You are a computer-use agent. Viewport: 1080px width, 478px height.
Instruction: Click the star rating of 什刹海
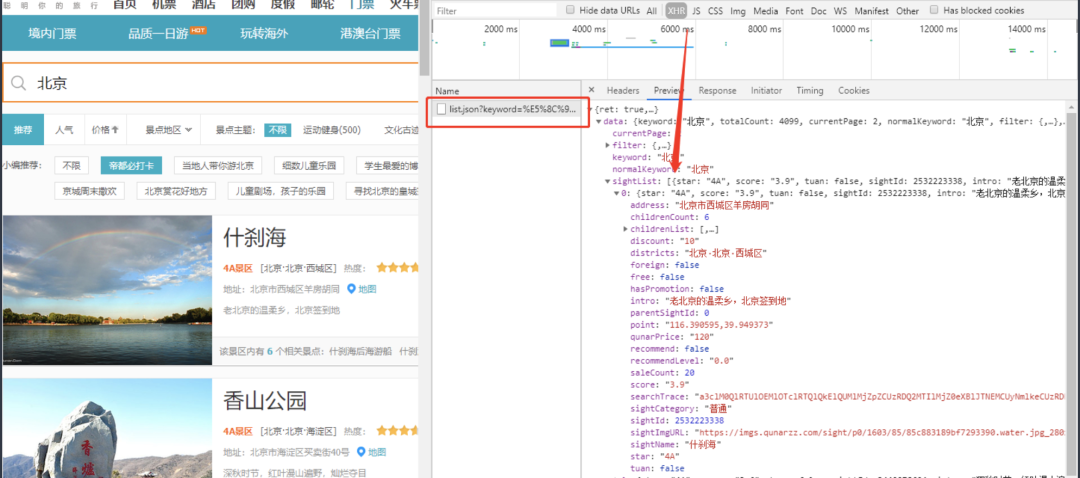point(397,267)
